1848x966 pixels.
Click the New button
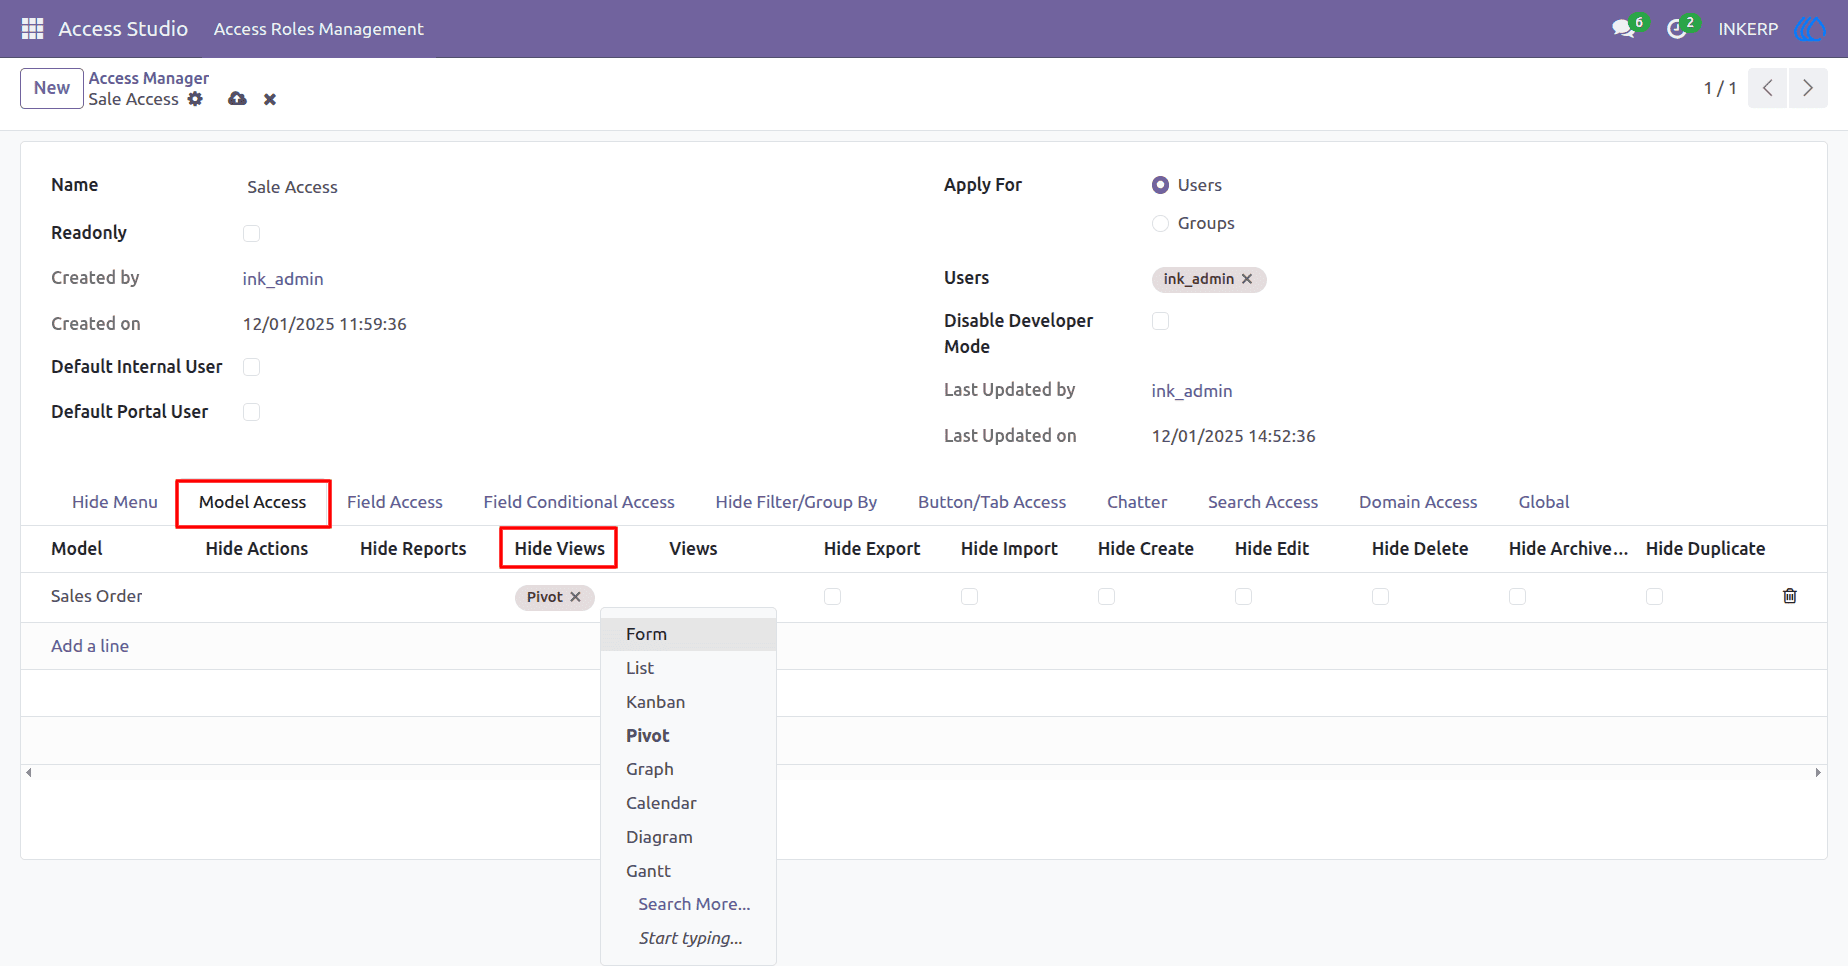pyautogui.click(x=52, y=88)
